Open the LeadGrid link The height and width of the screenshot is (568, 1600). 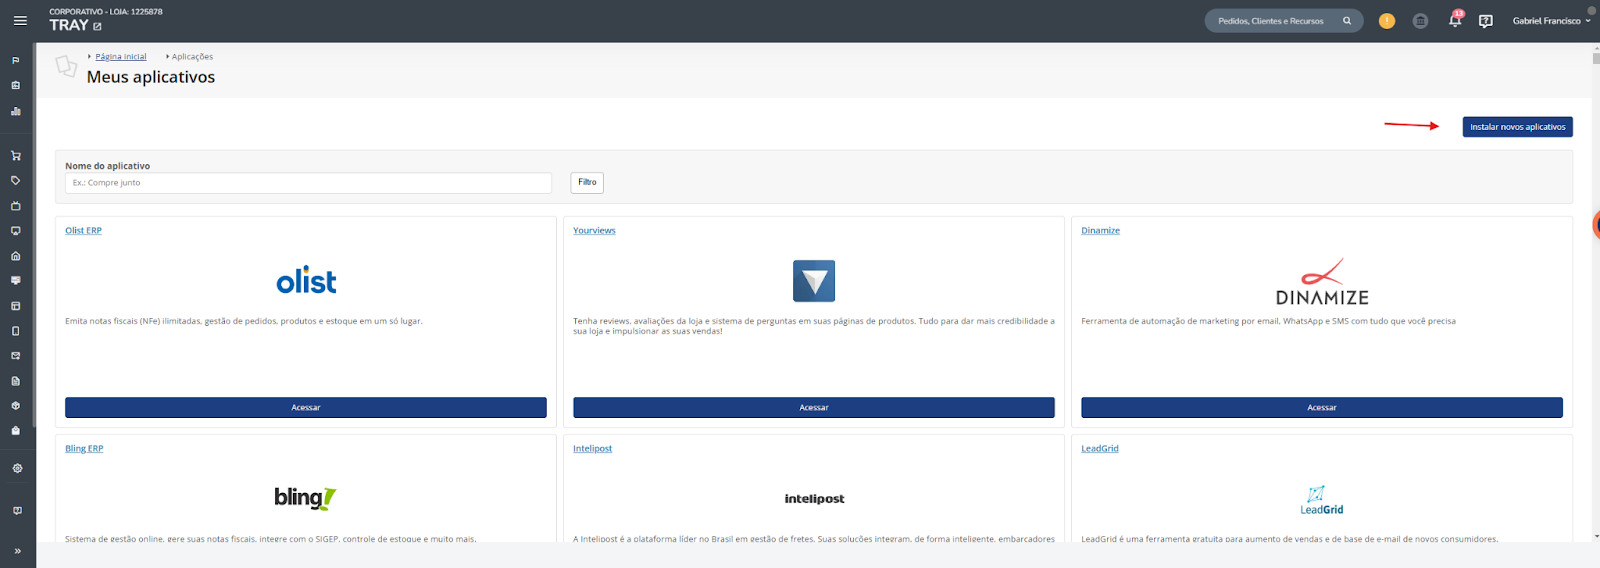coord(1100,449)
